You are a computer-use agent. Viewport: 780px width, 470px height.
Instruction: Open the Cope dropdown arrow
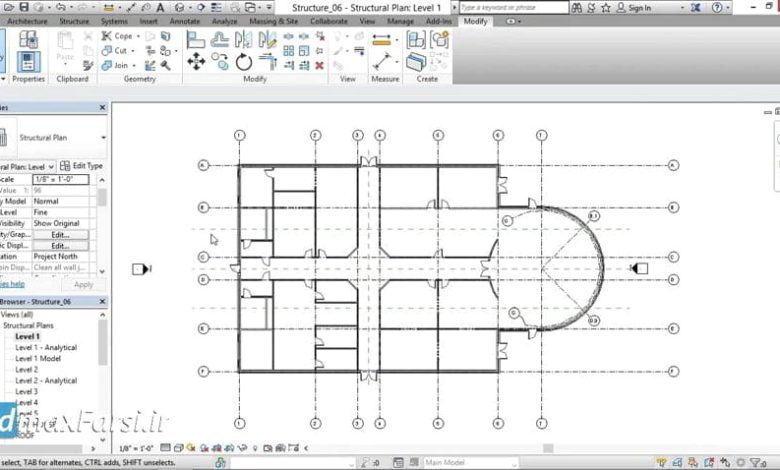click(138, 36)
